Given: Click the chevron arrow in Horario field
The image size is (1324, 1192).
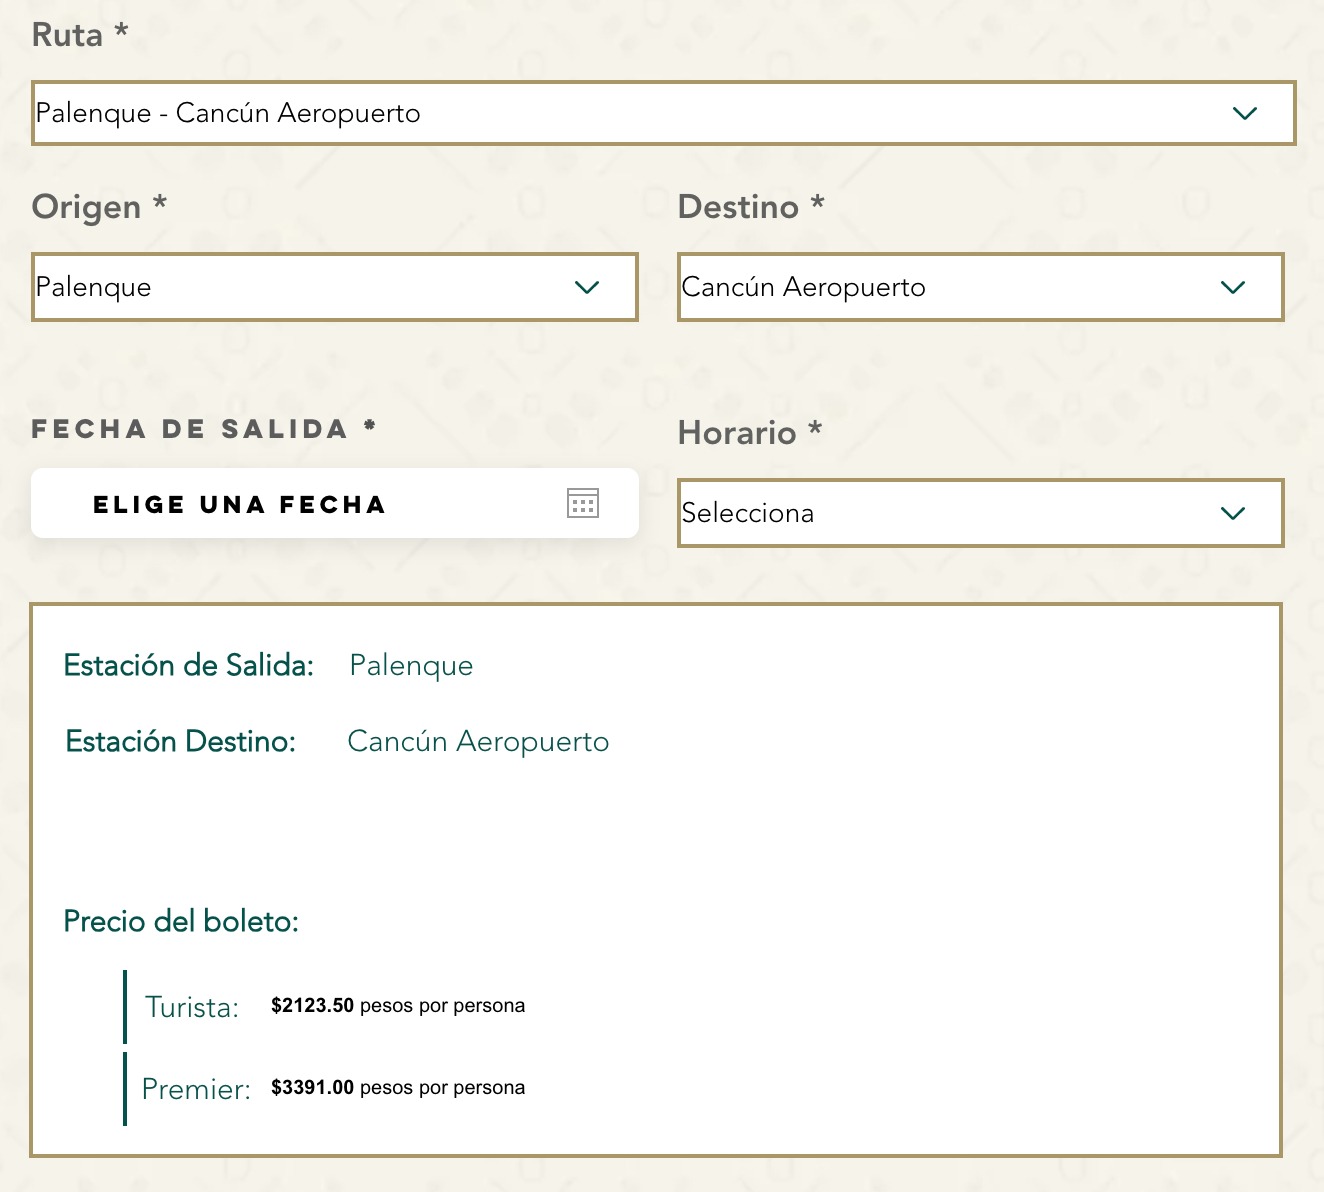Looking at the screenshot, I should (x=1232, y=513).
